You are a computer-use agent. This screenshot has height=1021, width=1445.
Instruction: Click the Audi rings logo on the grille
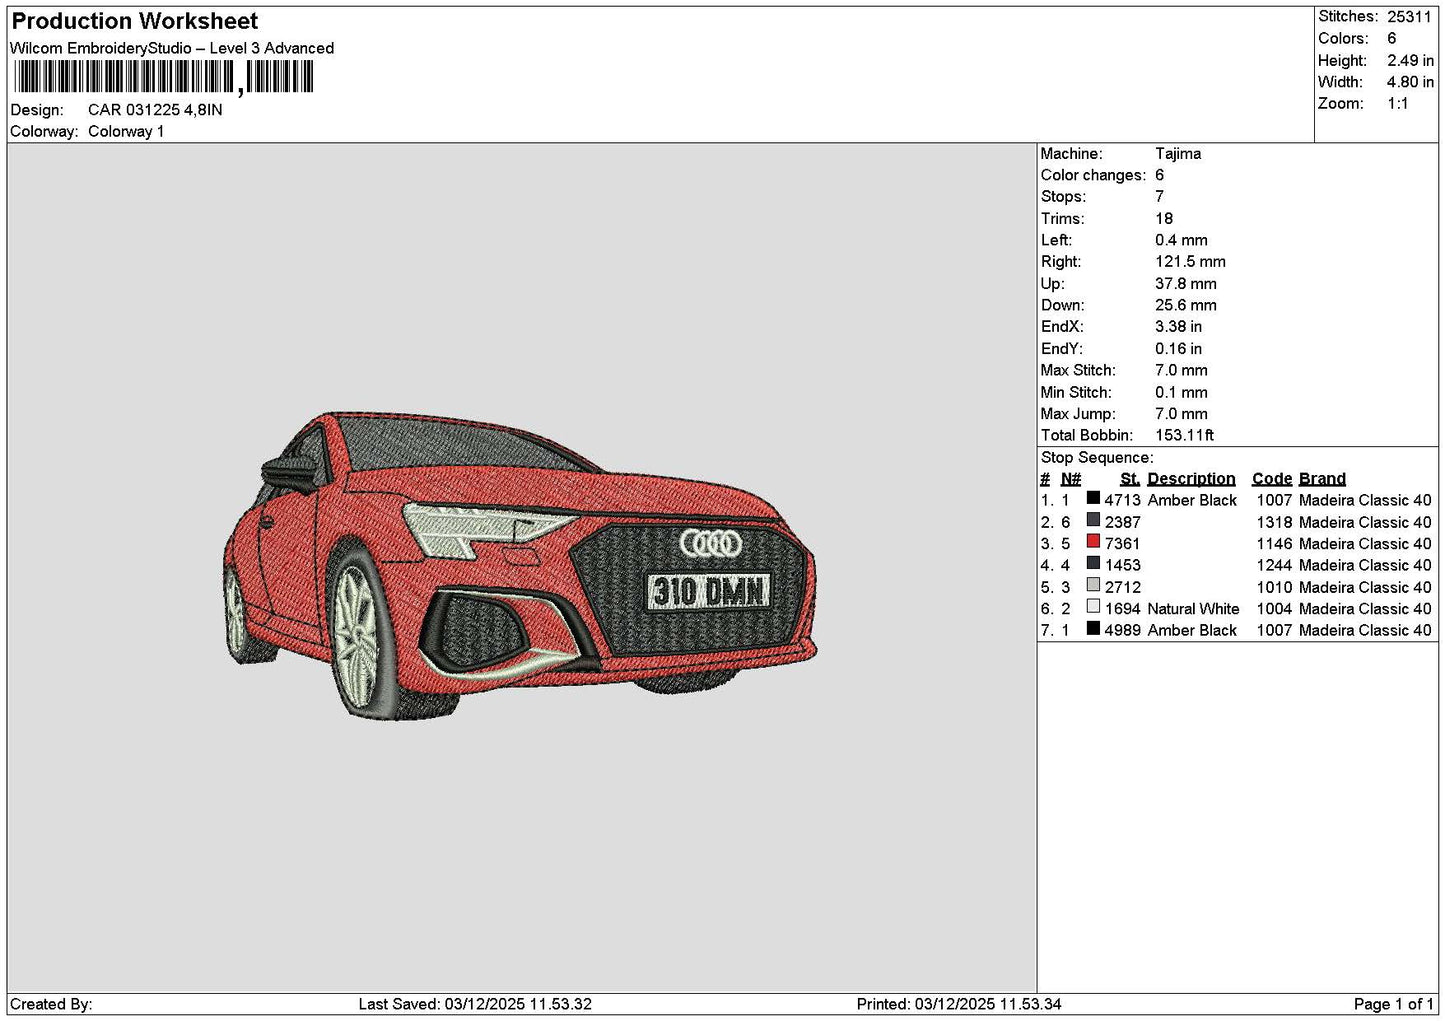[712, 544]
